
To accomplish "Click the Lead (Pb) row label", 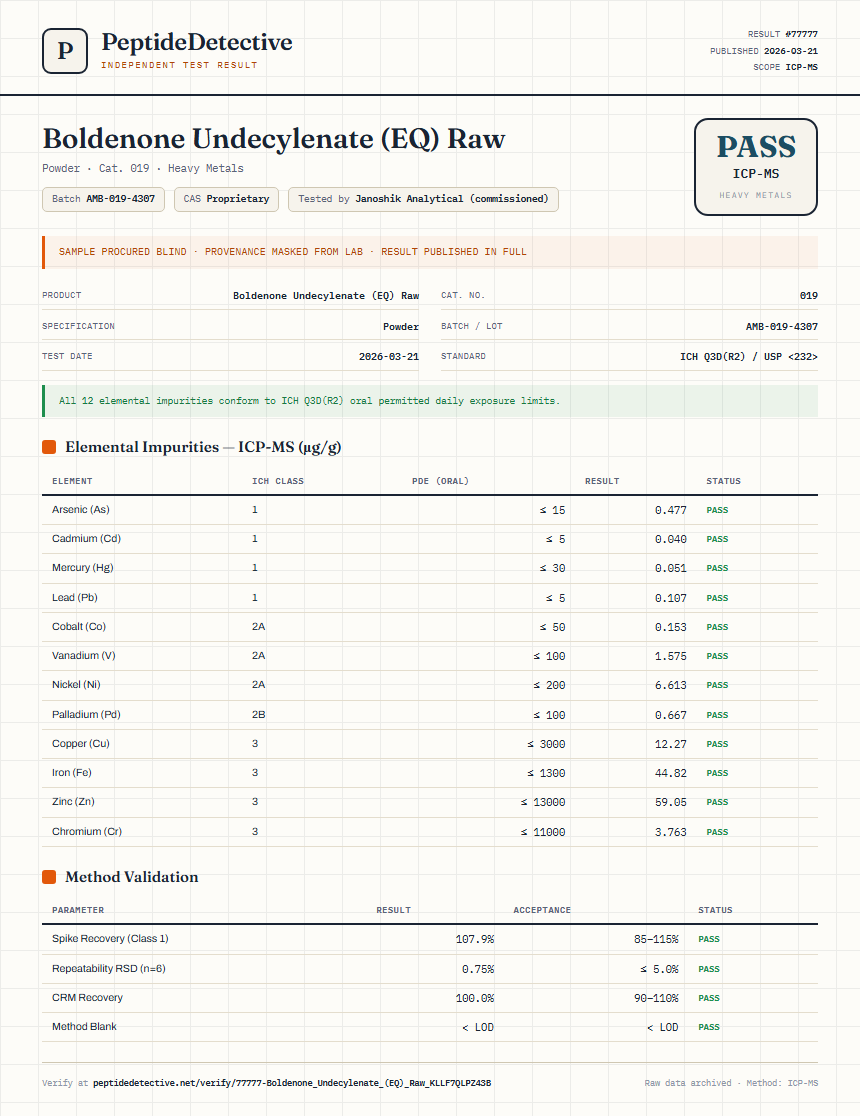I will pyautogui.click(x=75, y=598).
